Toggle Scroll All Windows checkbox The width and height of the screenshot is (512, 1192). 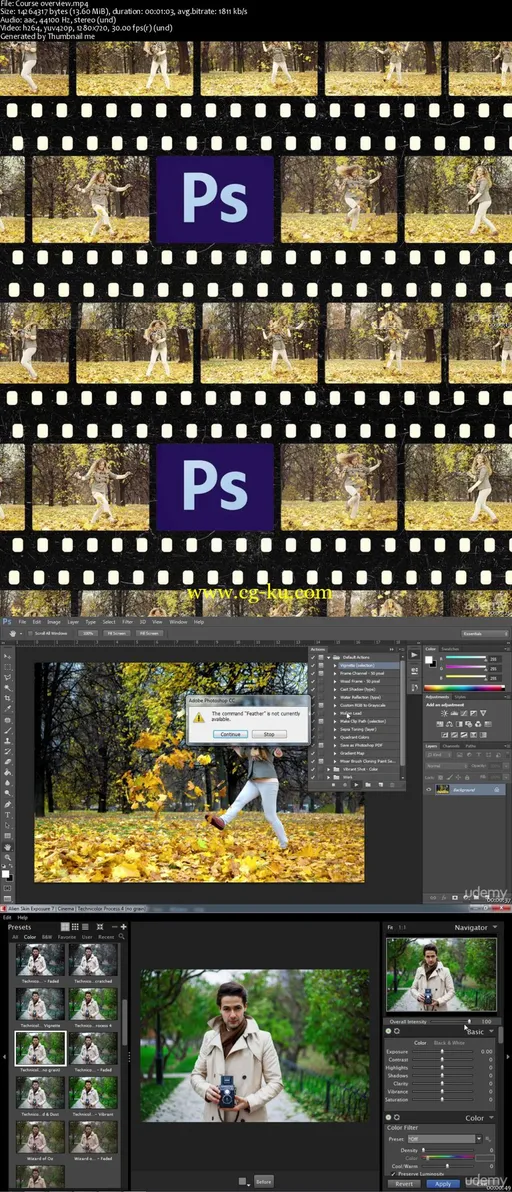tap(30, 633)
